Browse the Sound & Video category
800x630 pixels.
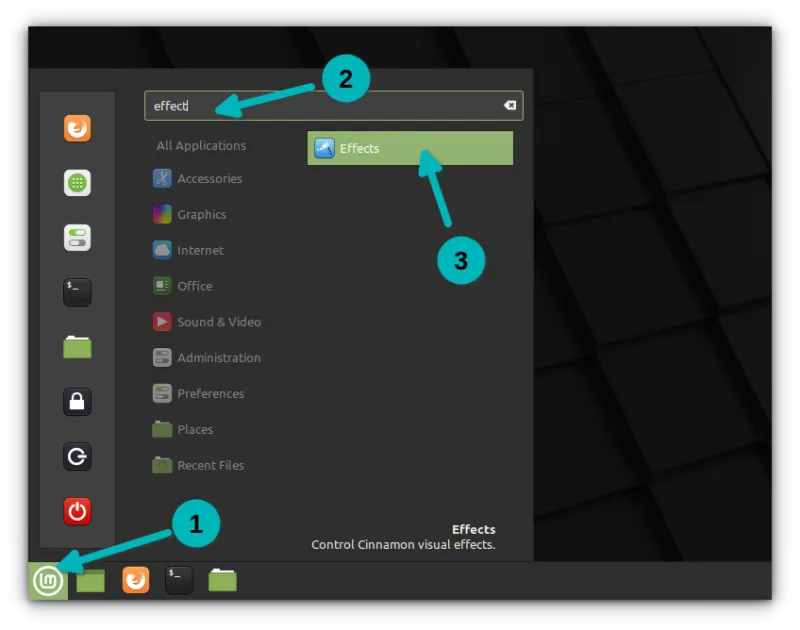(x=219, y=322)
